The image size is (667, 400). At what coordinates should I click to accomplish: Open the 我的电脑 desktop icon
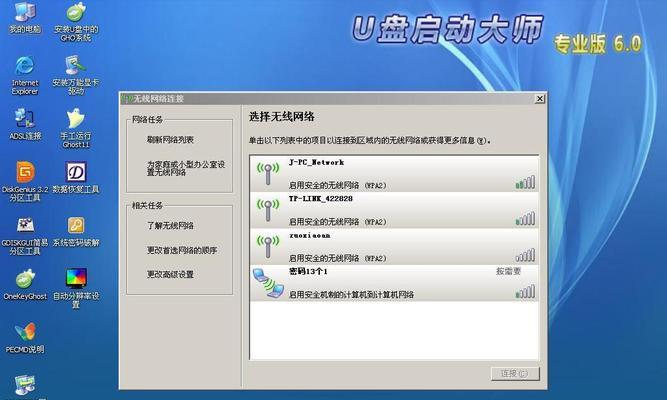25,17
